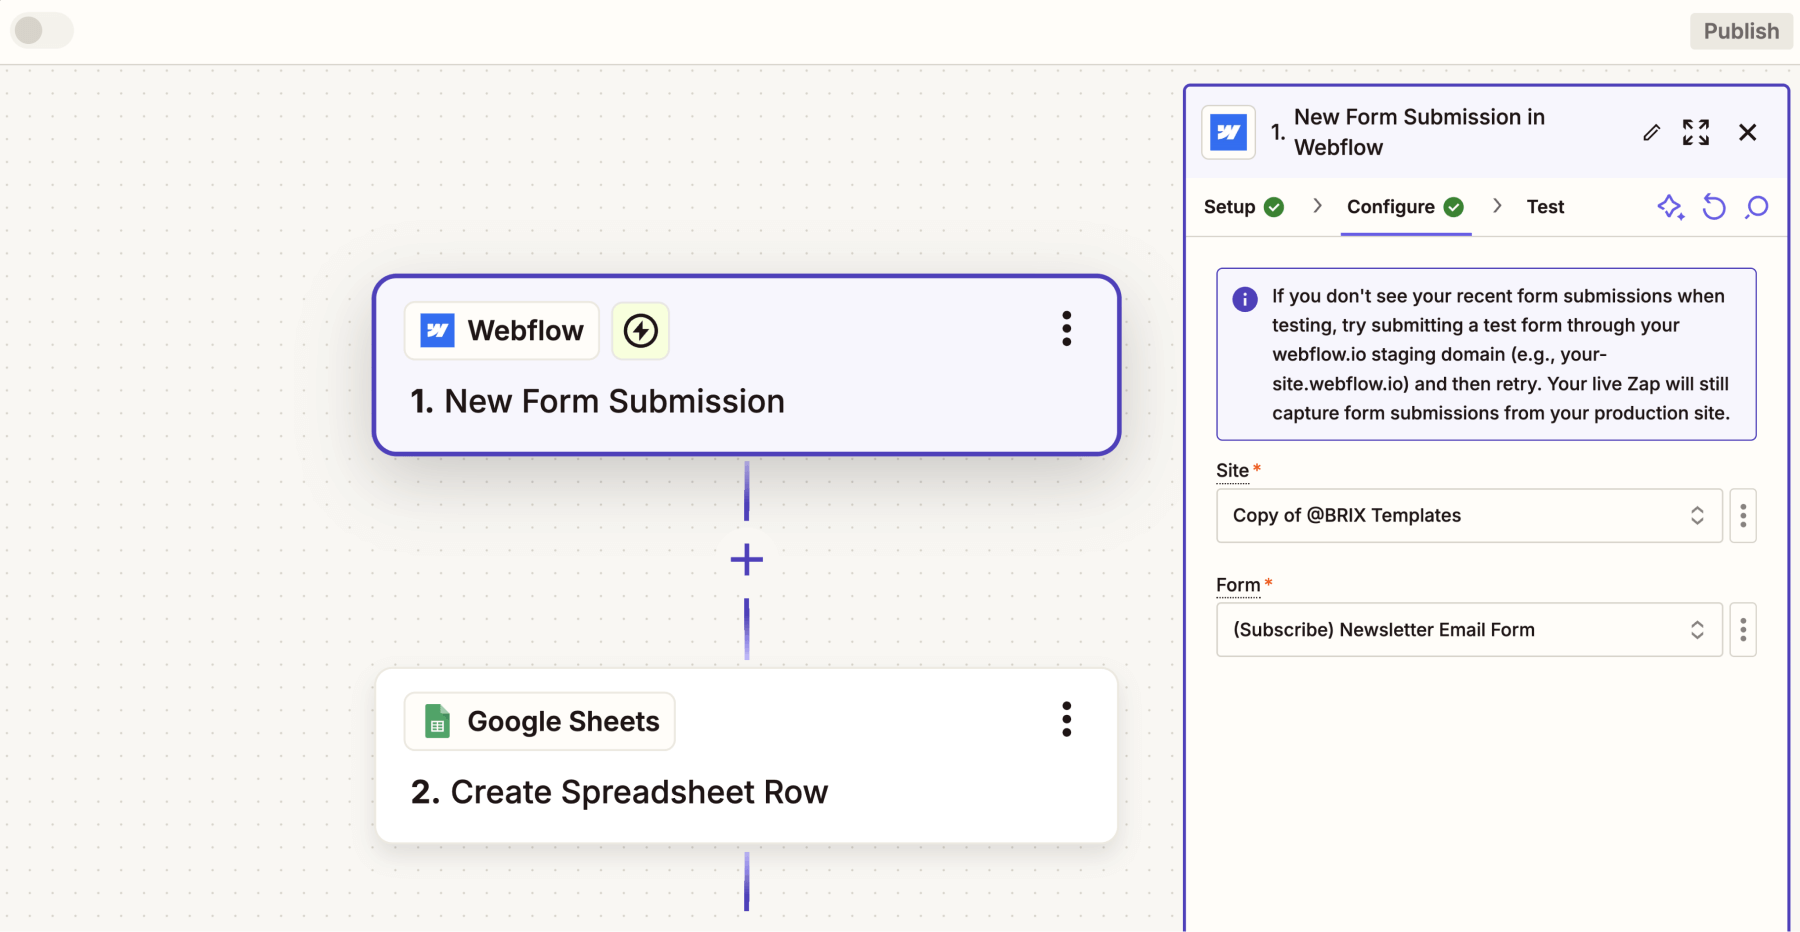Viewport: 1800px width, 932px height.
Task: Close the step editor panel
Action: [x=1747, y=132]
